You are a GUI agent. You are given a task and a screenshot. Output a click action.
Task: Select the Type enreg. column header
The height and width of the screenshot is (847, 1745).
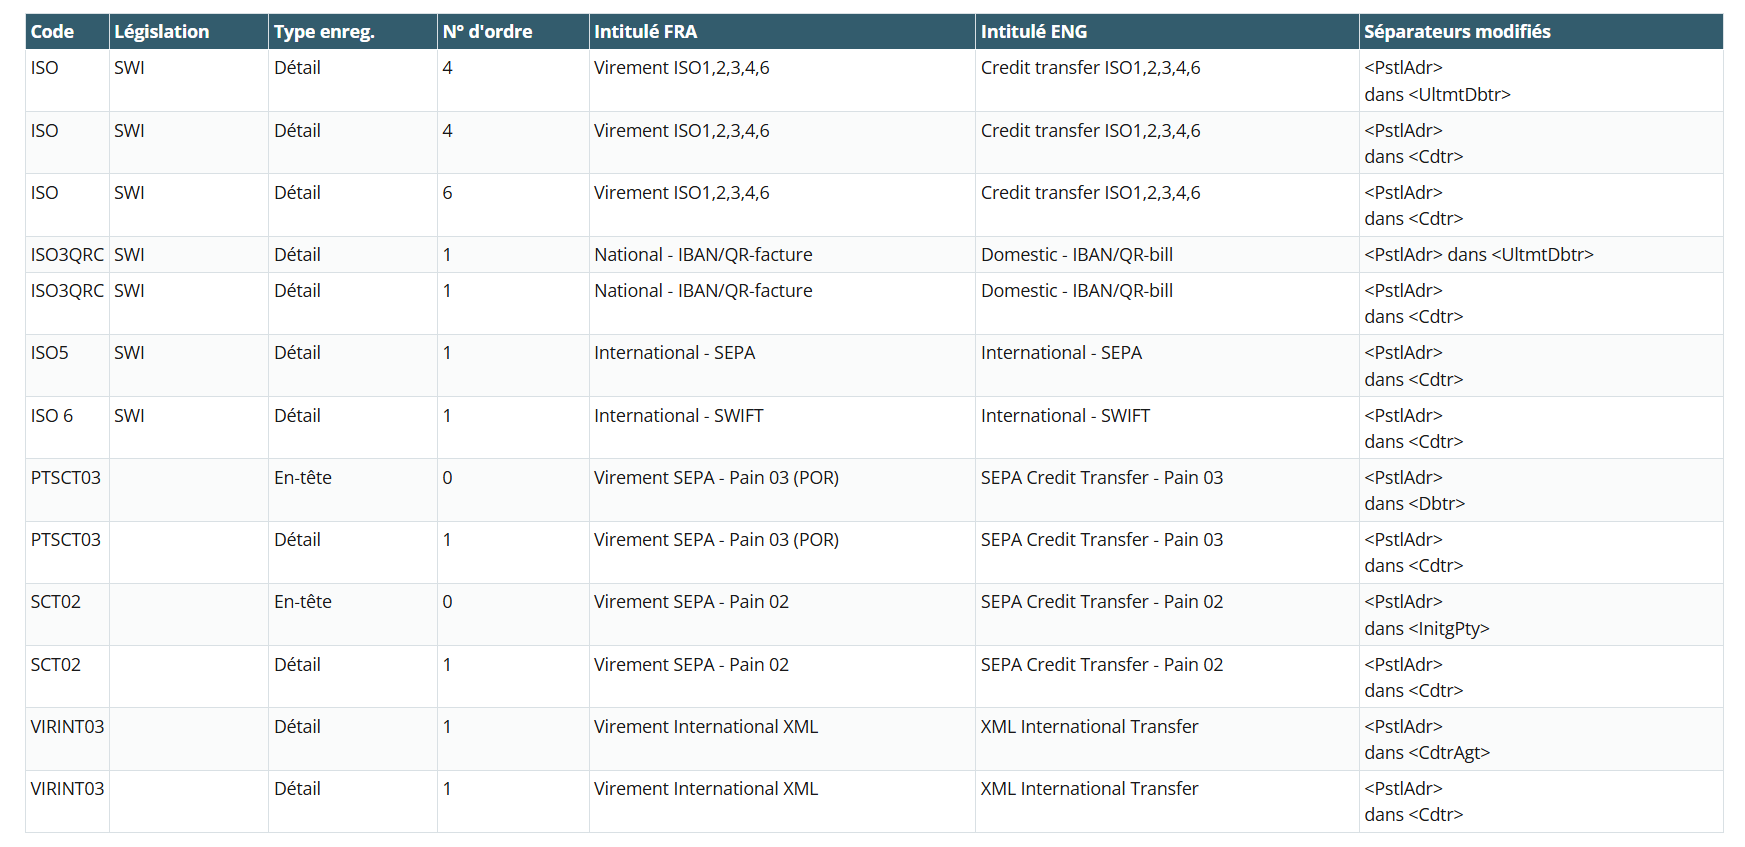click(324, 32)
